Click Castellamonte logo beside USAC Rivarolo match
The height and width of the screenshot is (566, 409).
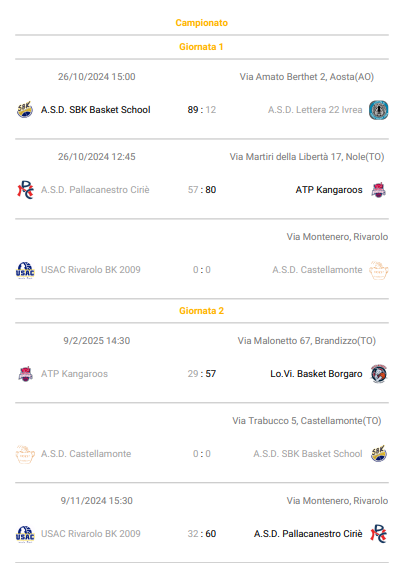[378, 270]
